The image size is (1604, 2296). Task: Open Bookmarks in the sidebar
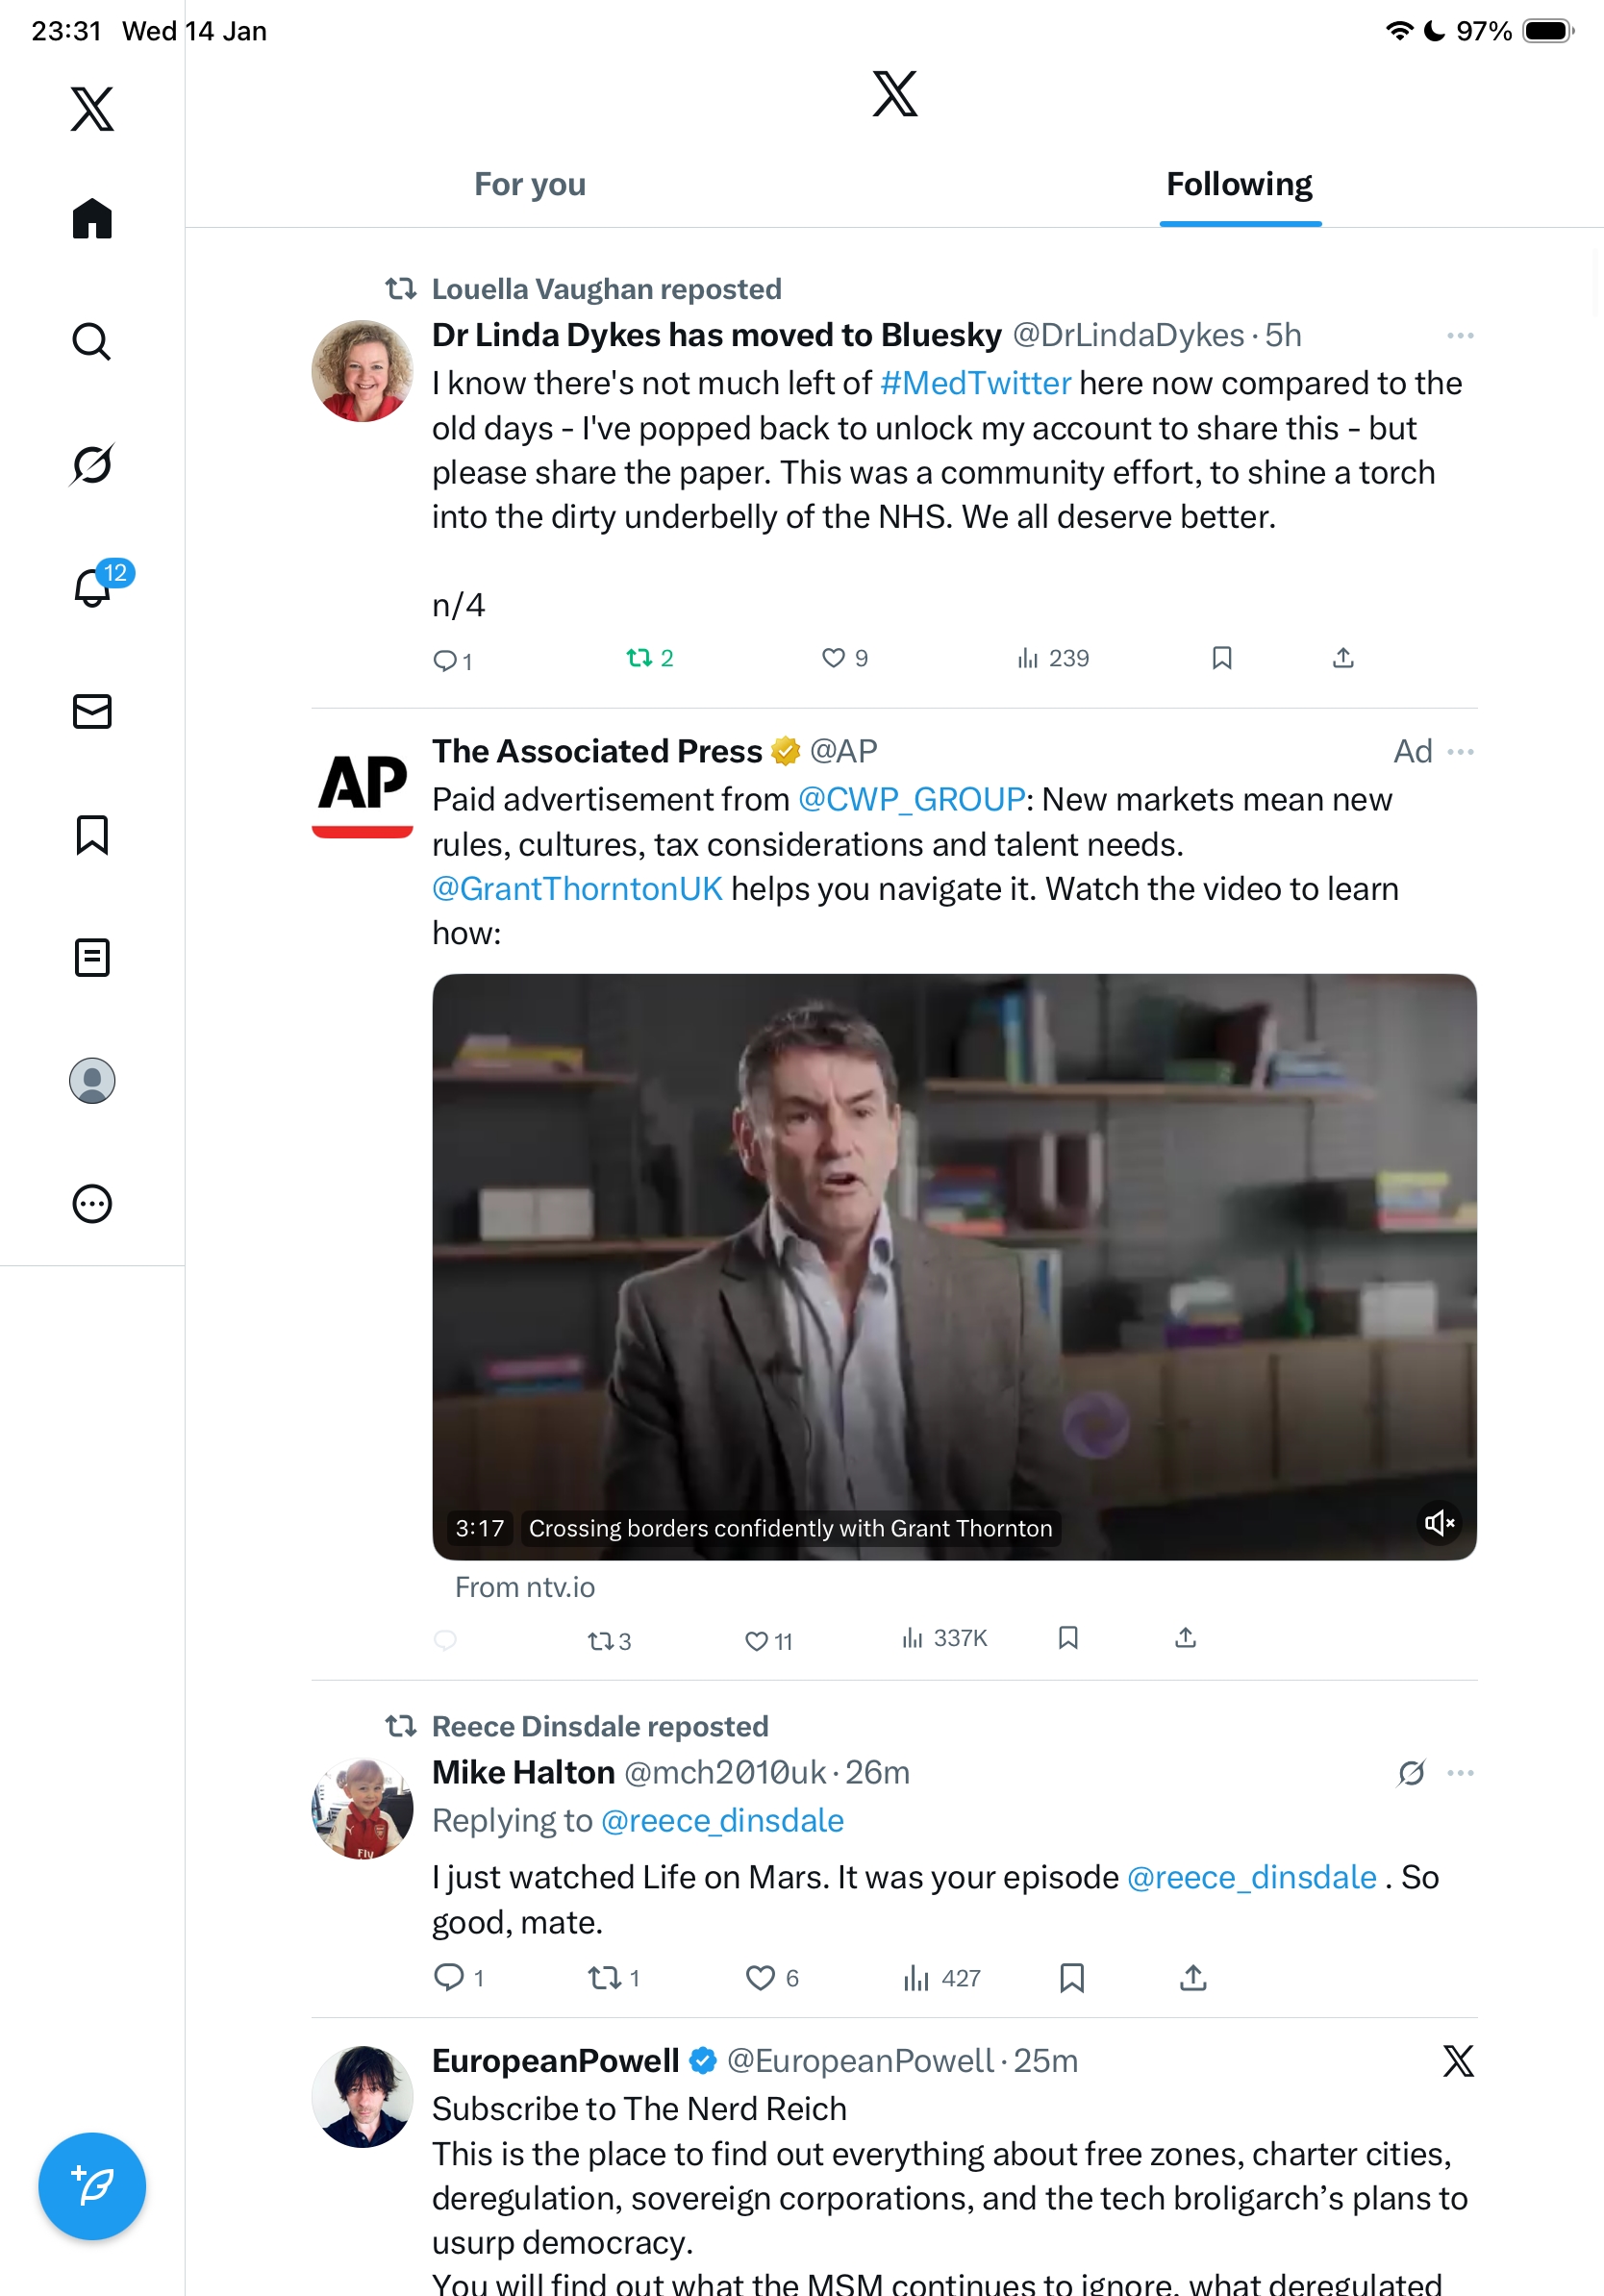click(x=92, y=834)
